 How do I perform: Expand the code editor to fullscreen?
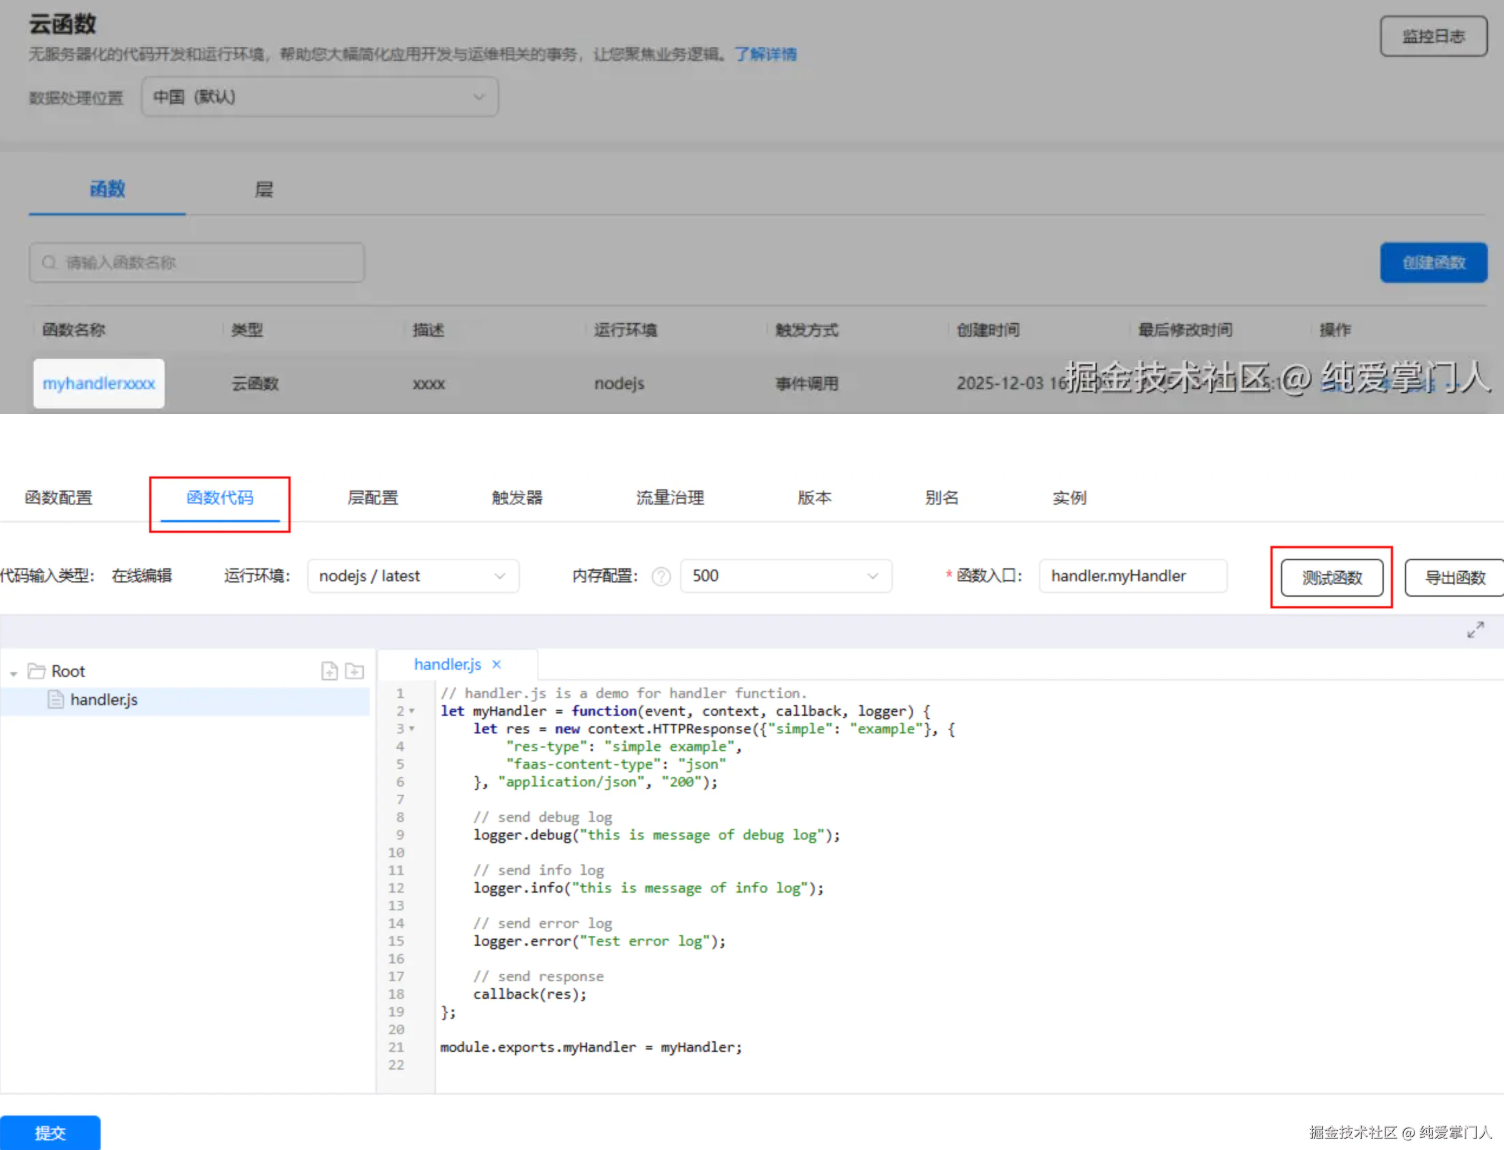pos(1475,630)
